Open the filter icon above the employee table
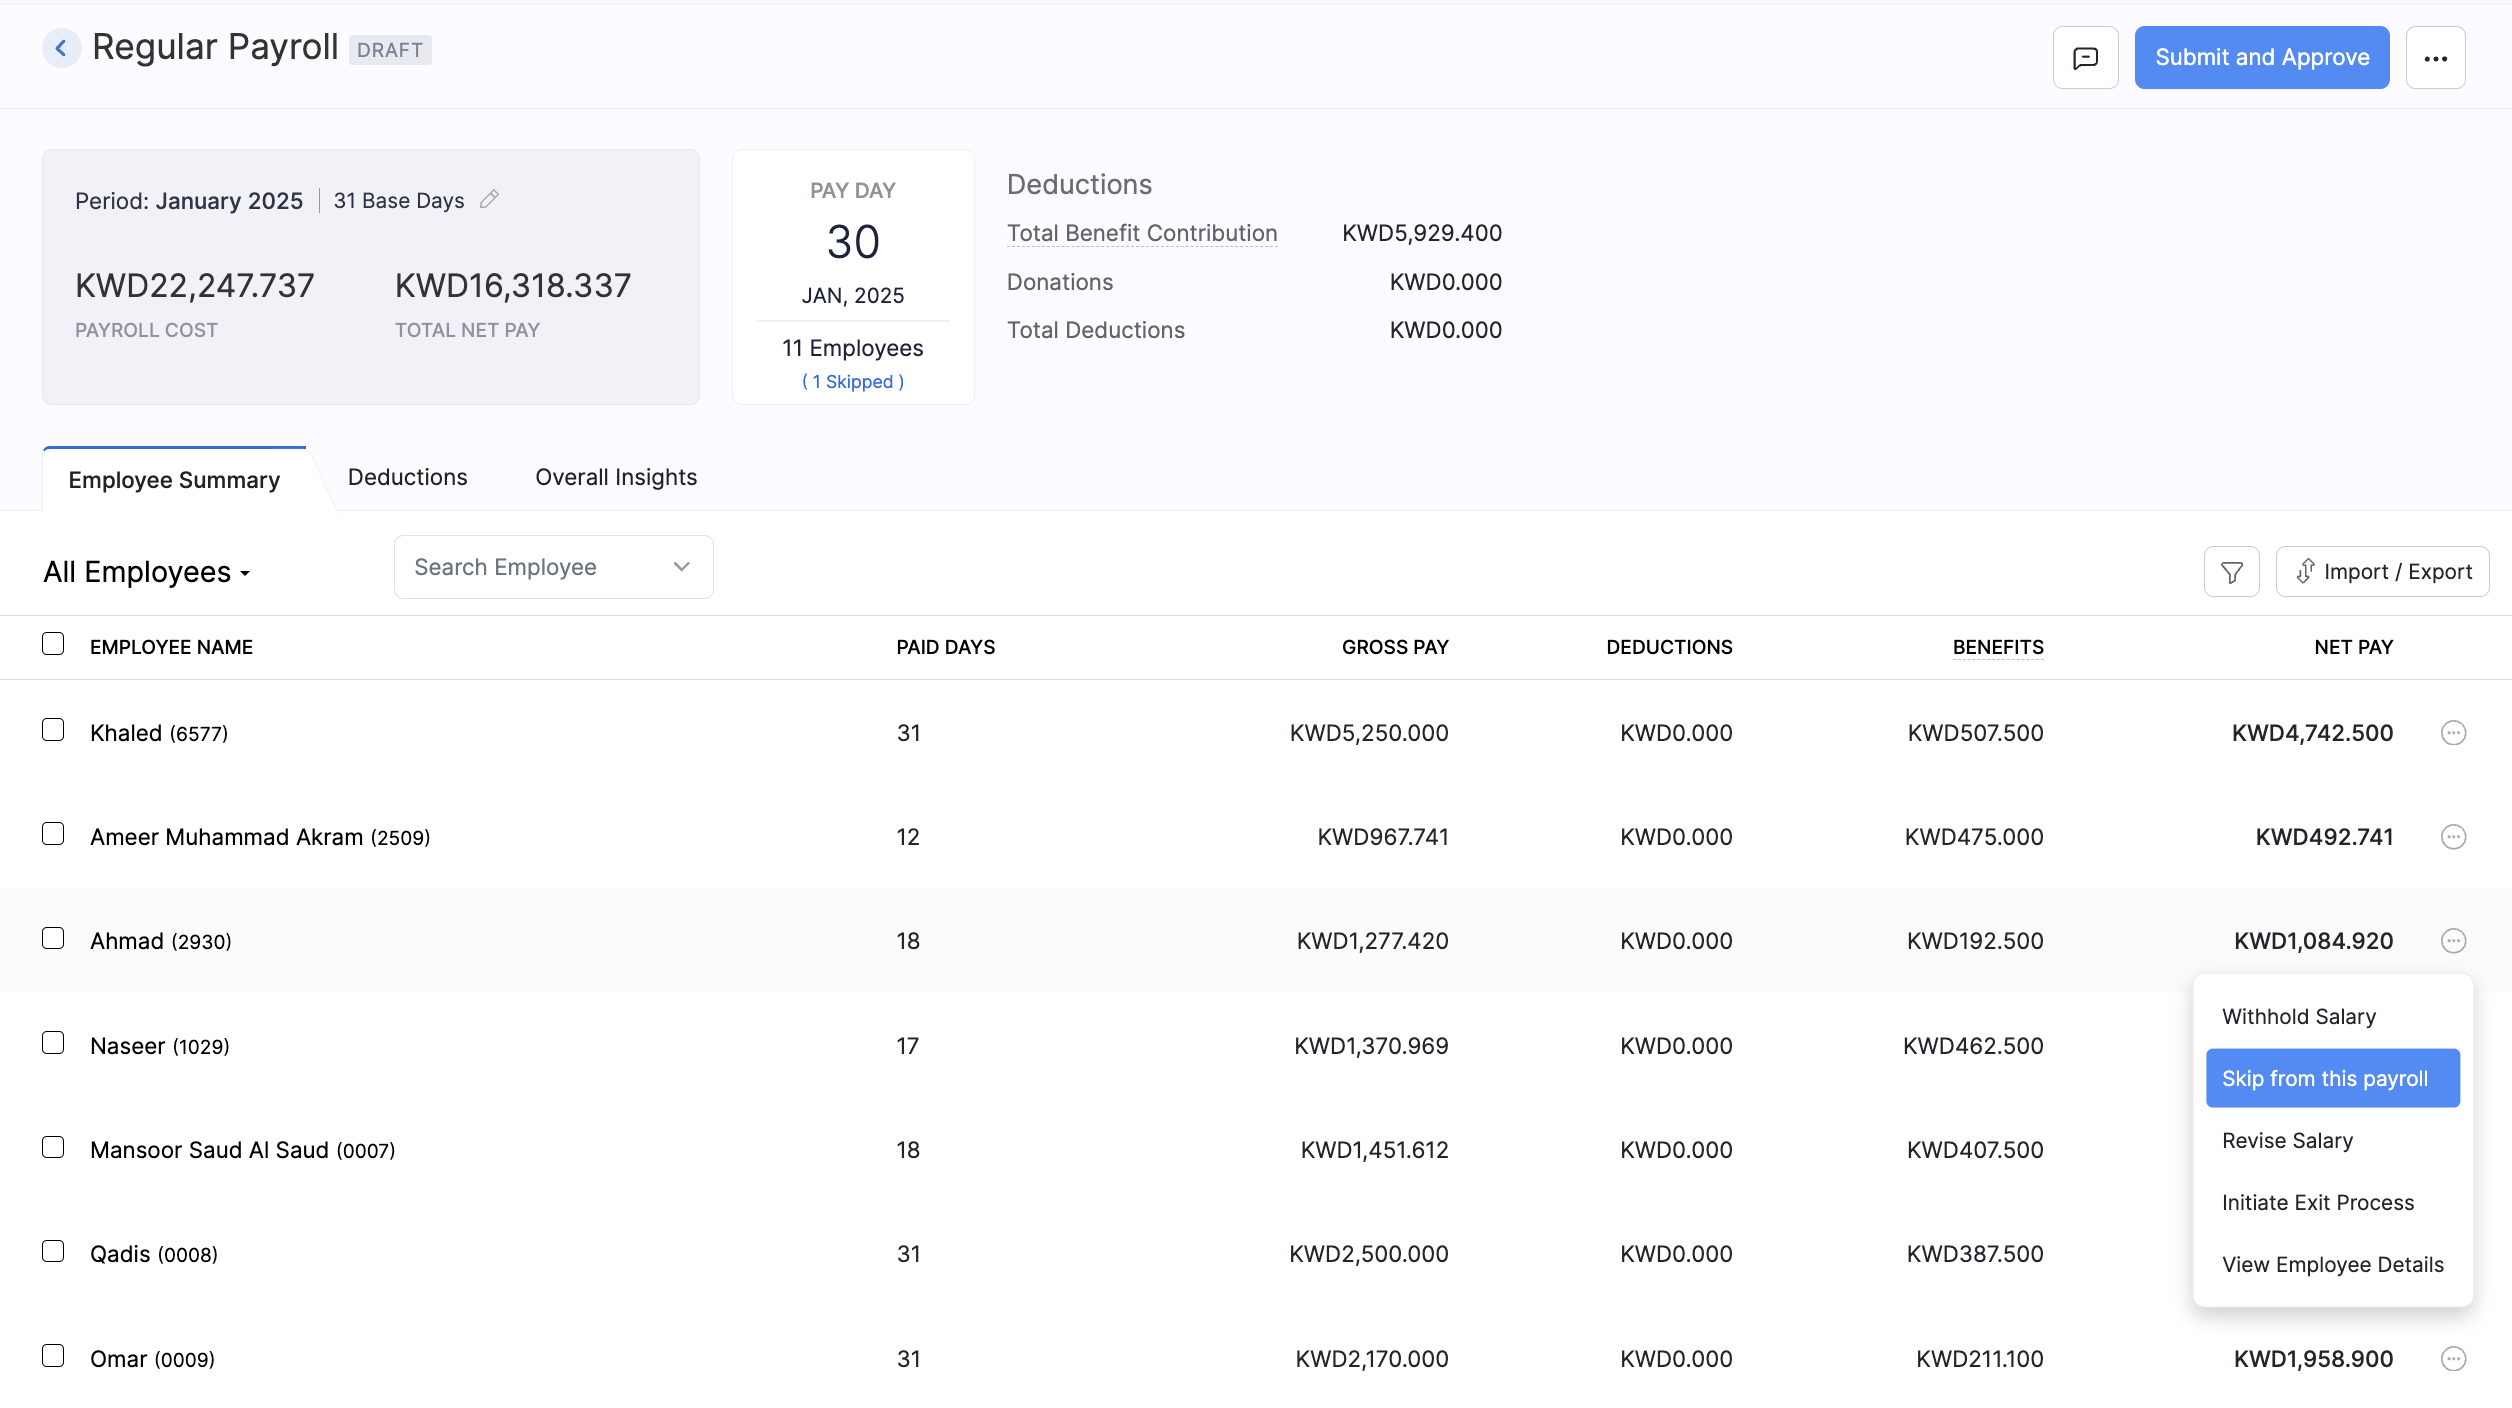 [2231, 571]
